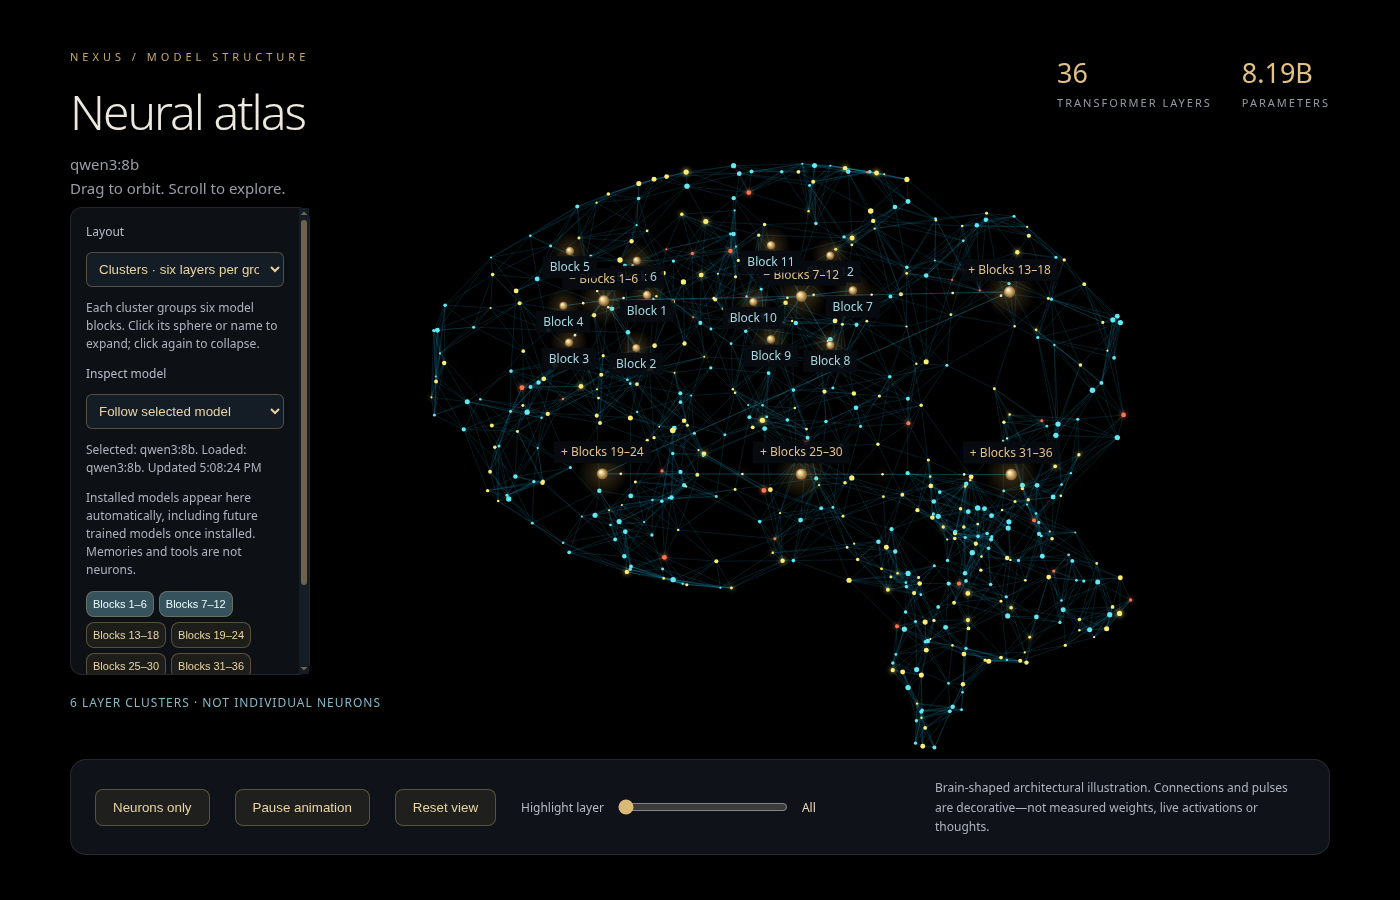Click the 36 transformer layers stat
1400x900 pixels.
1134,84
